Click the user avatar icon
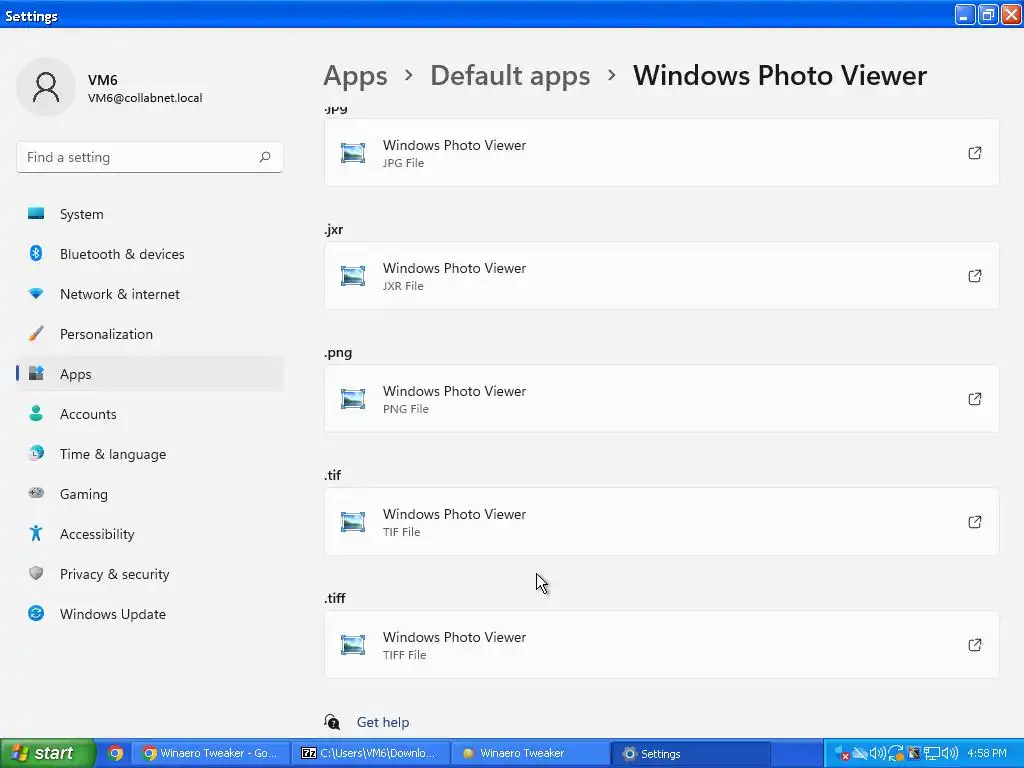Screen dimensions: 1024x768 [x=46, y=87]
